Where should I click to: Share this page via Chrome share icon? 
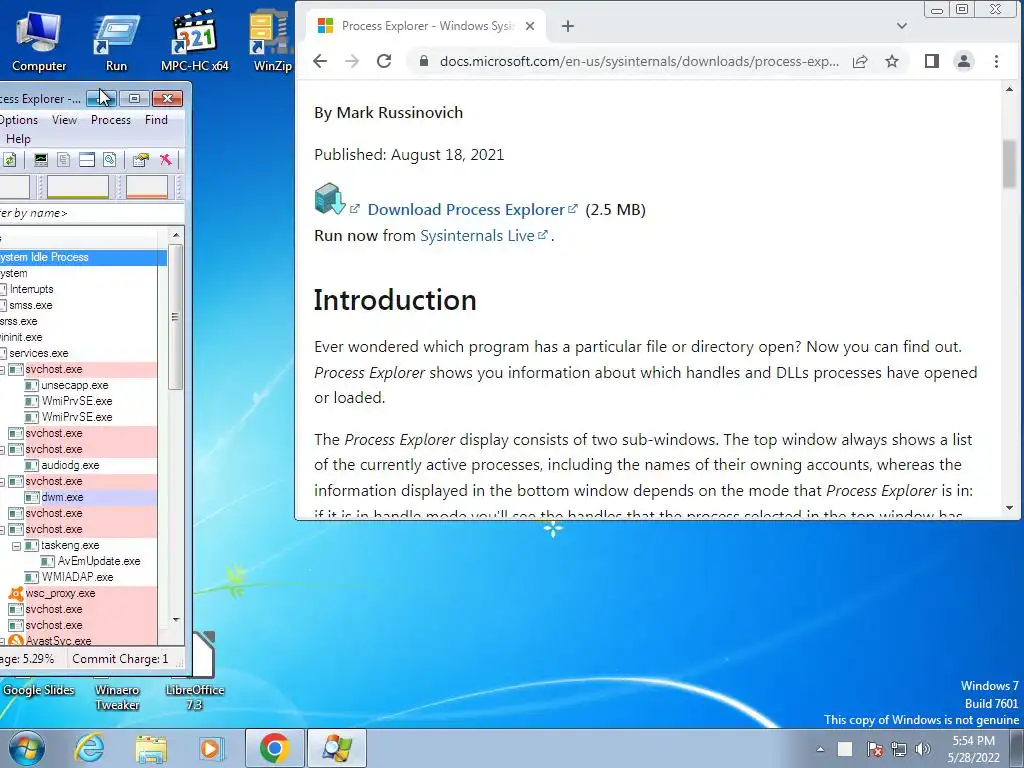860,61
